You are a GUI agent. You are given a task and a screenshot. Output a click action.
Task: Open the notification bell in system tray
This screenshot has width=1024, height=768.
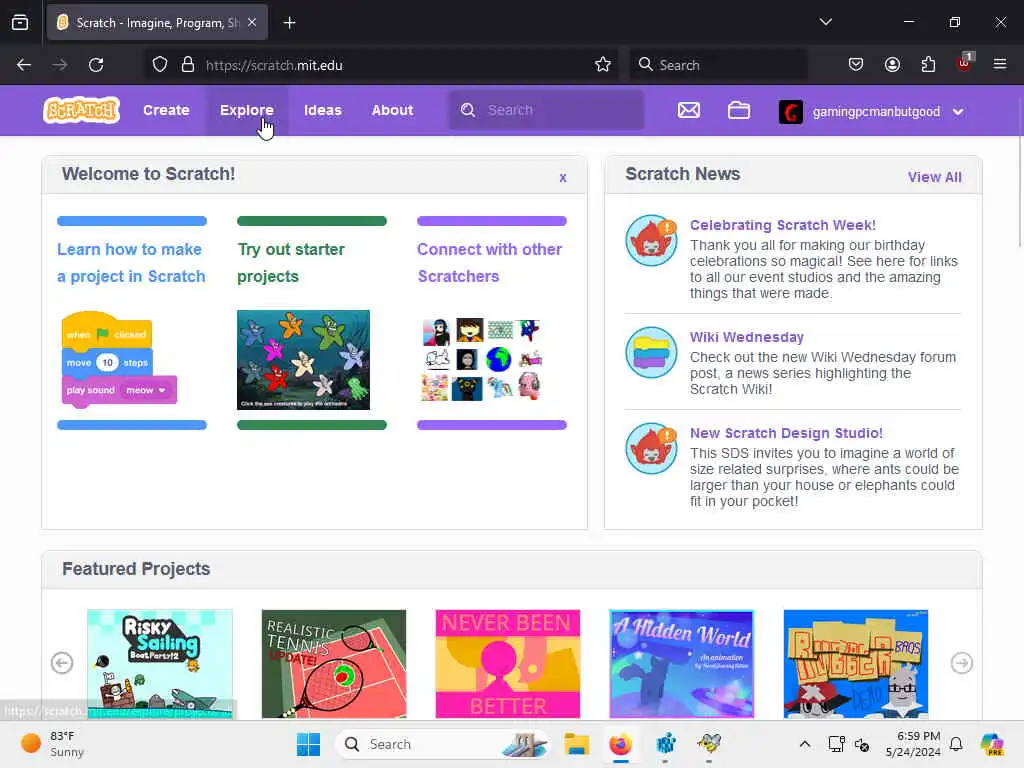tap(956, 744)
